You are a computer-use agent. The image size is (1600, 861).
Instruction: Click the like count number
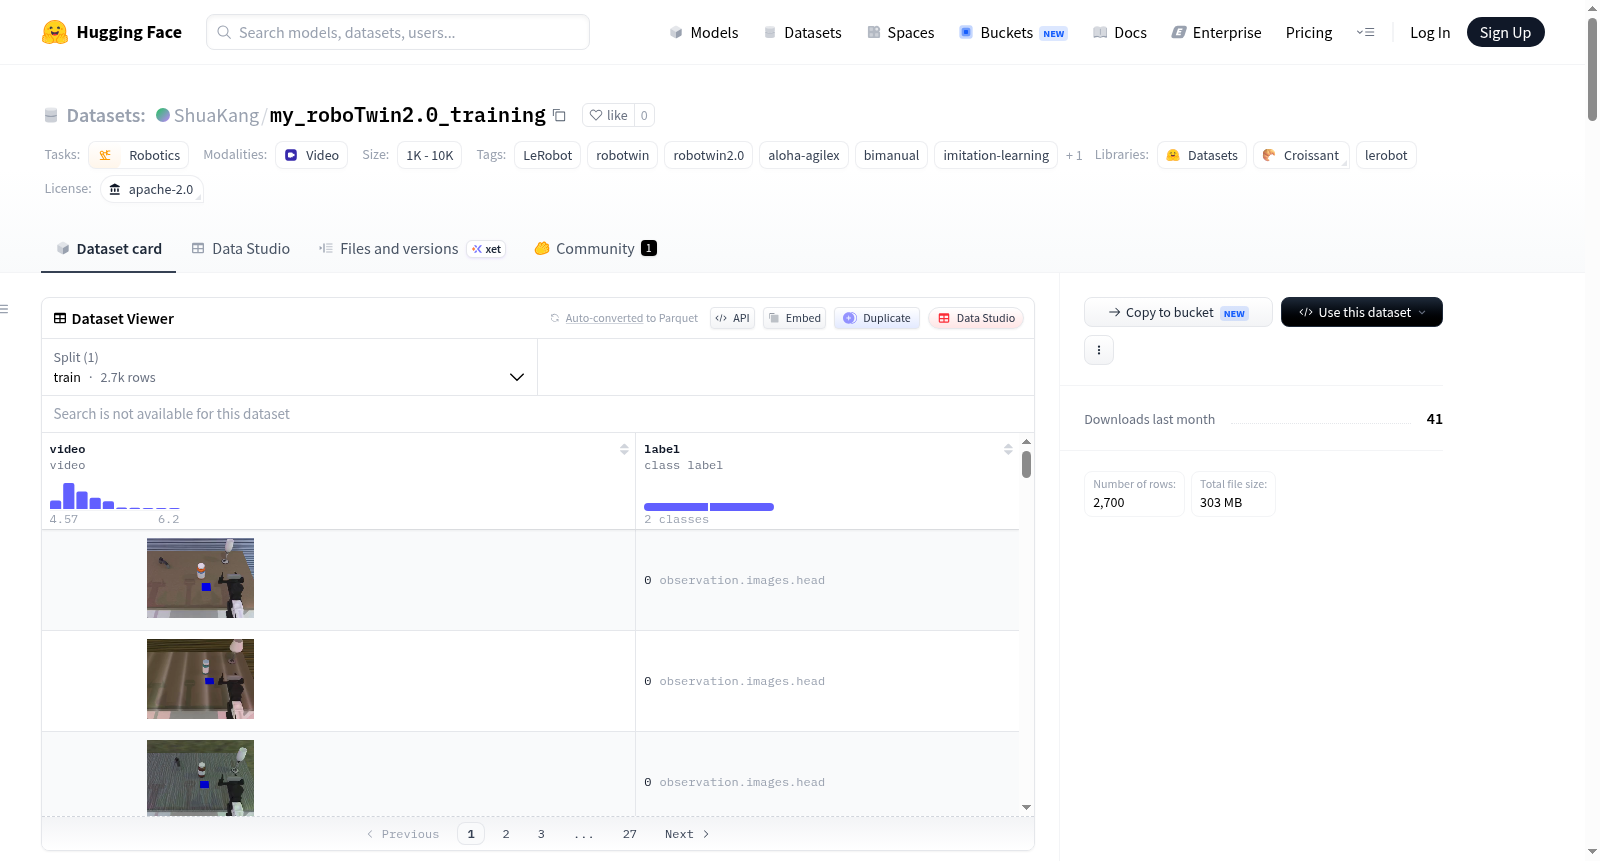click(x=644, y=115)
